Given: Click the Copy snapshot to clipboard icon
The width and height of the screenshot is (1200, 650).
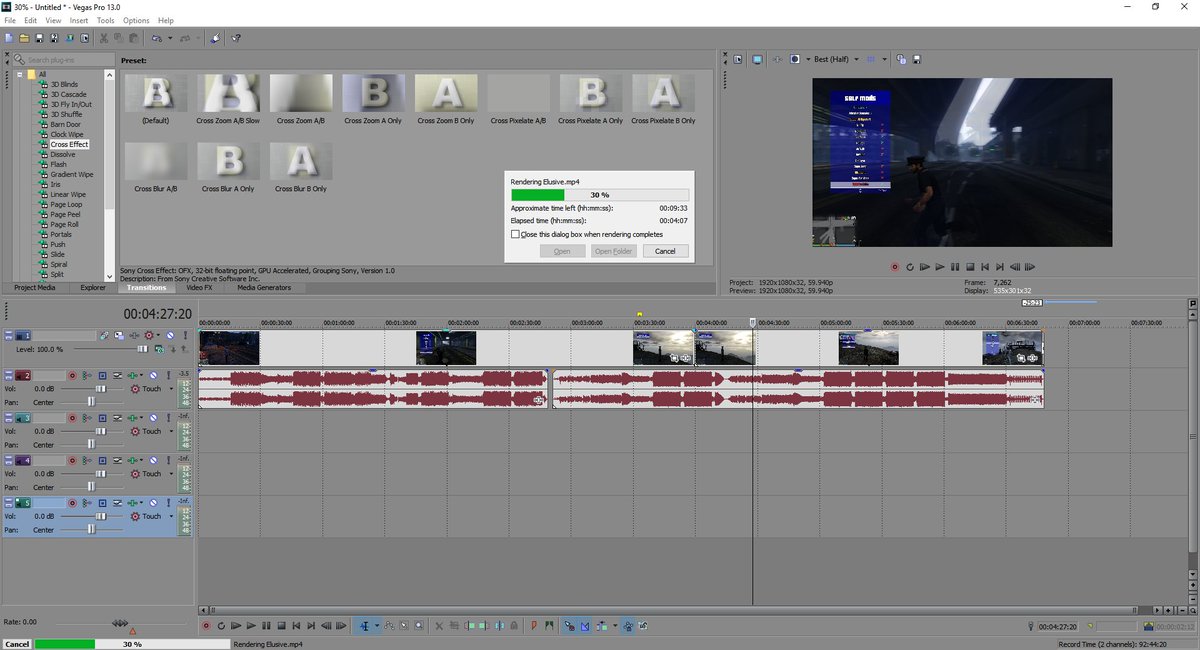Looking at the screenshot, I should (x=900, y=59).
